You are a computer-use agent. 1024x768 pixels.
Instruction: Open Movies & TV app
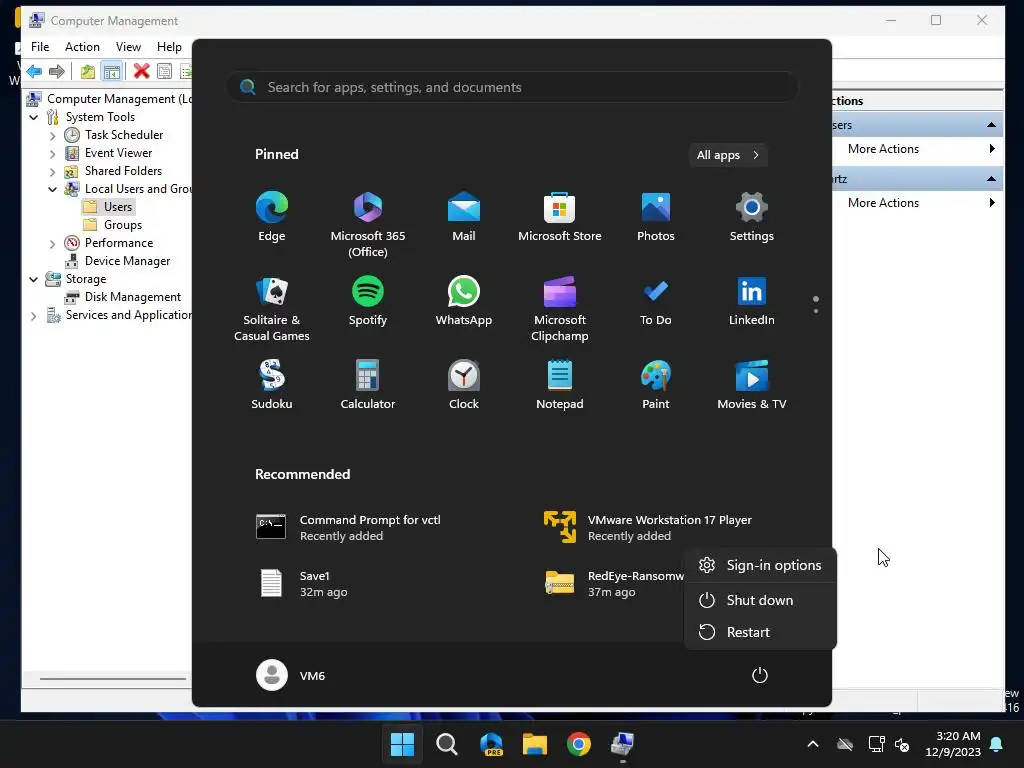click(x=752, y=385)
